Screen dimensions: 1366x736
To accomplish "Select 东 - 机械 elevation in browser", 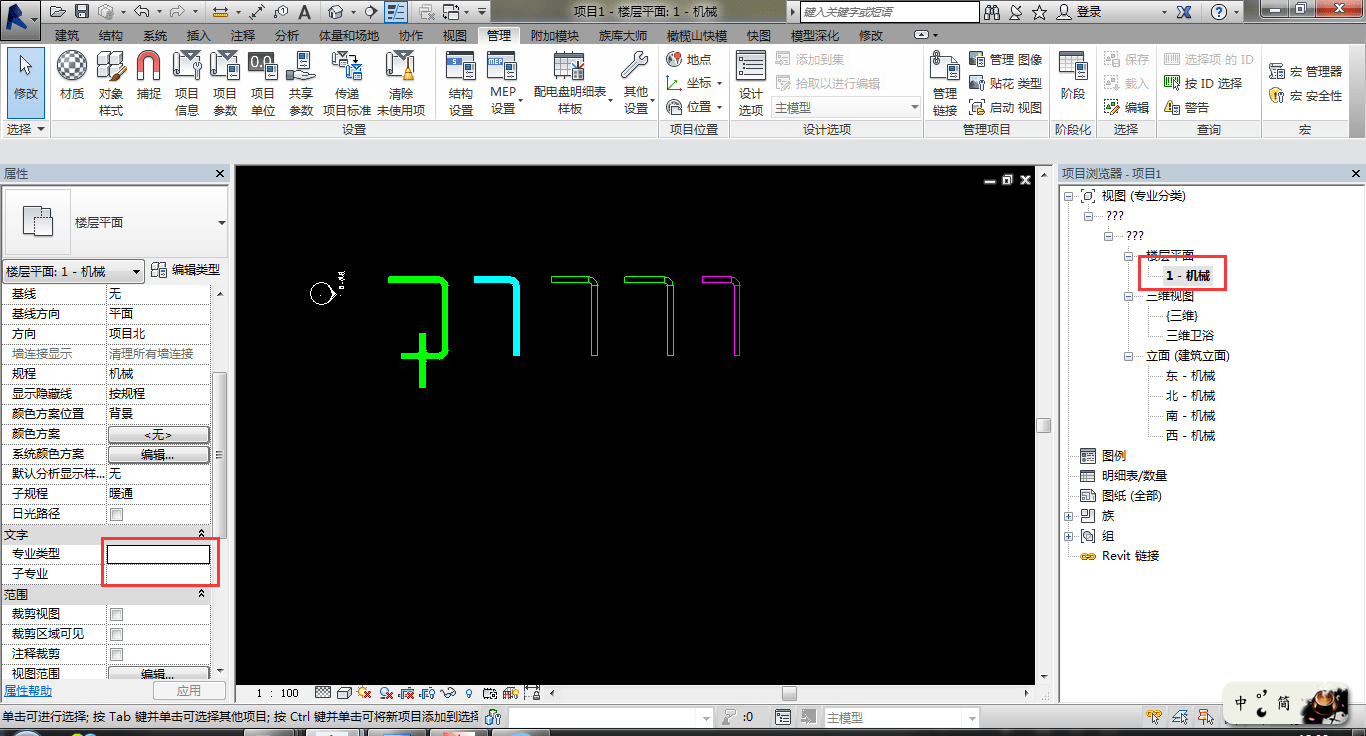I will click(1190, 376).
